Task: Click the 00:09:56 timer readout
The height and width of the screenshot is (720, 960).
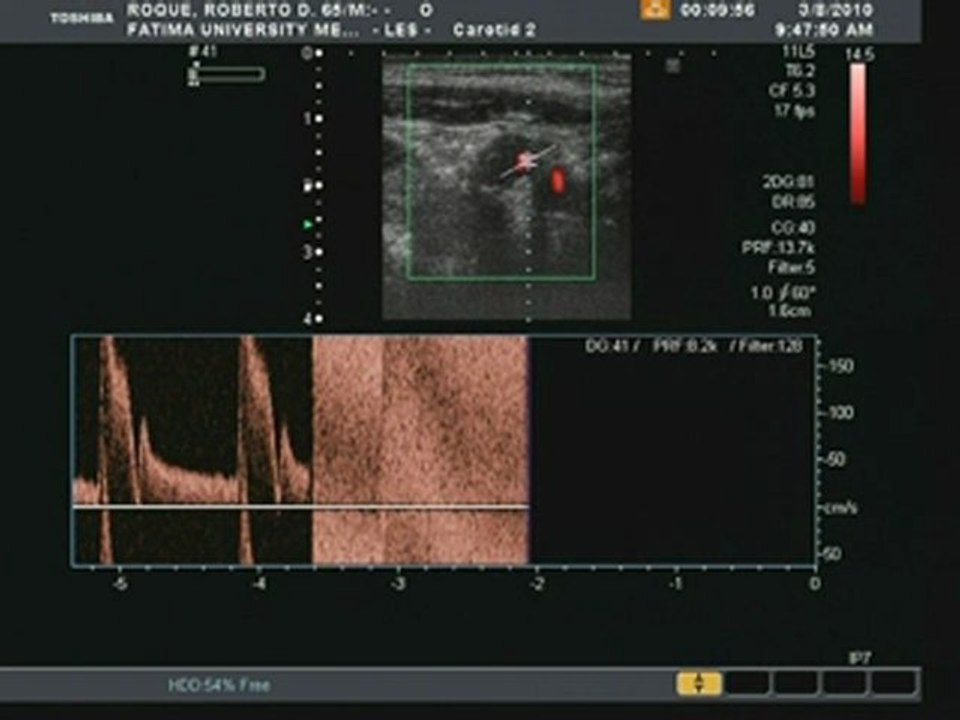Action: coord(718,10)
